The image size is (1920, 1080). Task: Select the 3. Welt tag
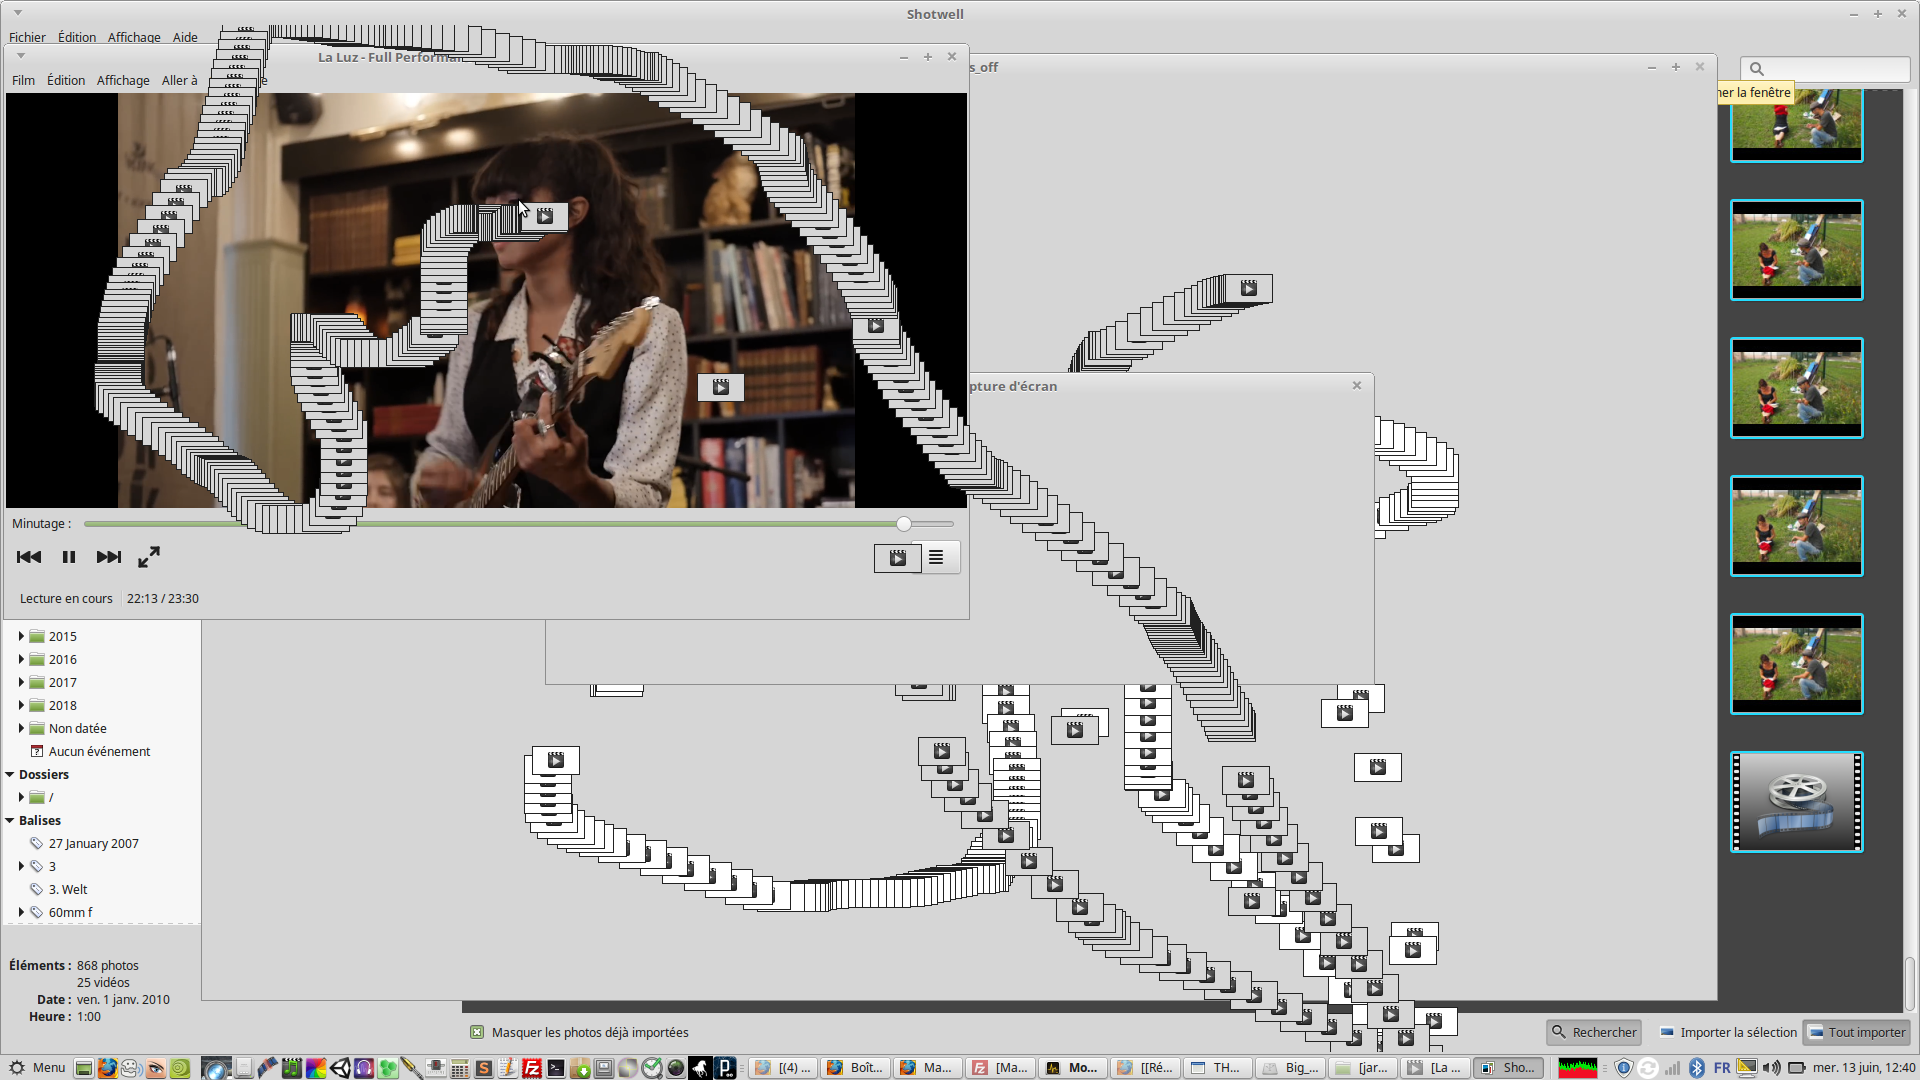click(67, 889)
